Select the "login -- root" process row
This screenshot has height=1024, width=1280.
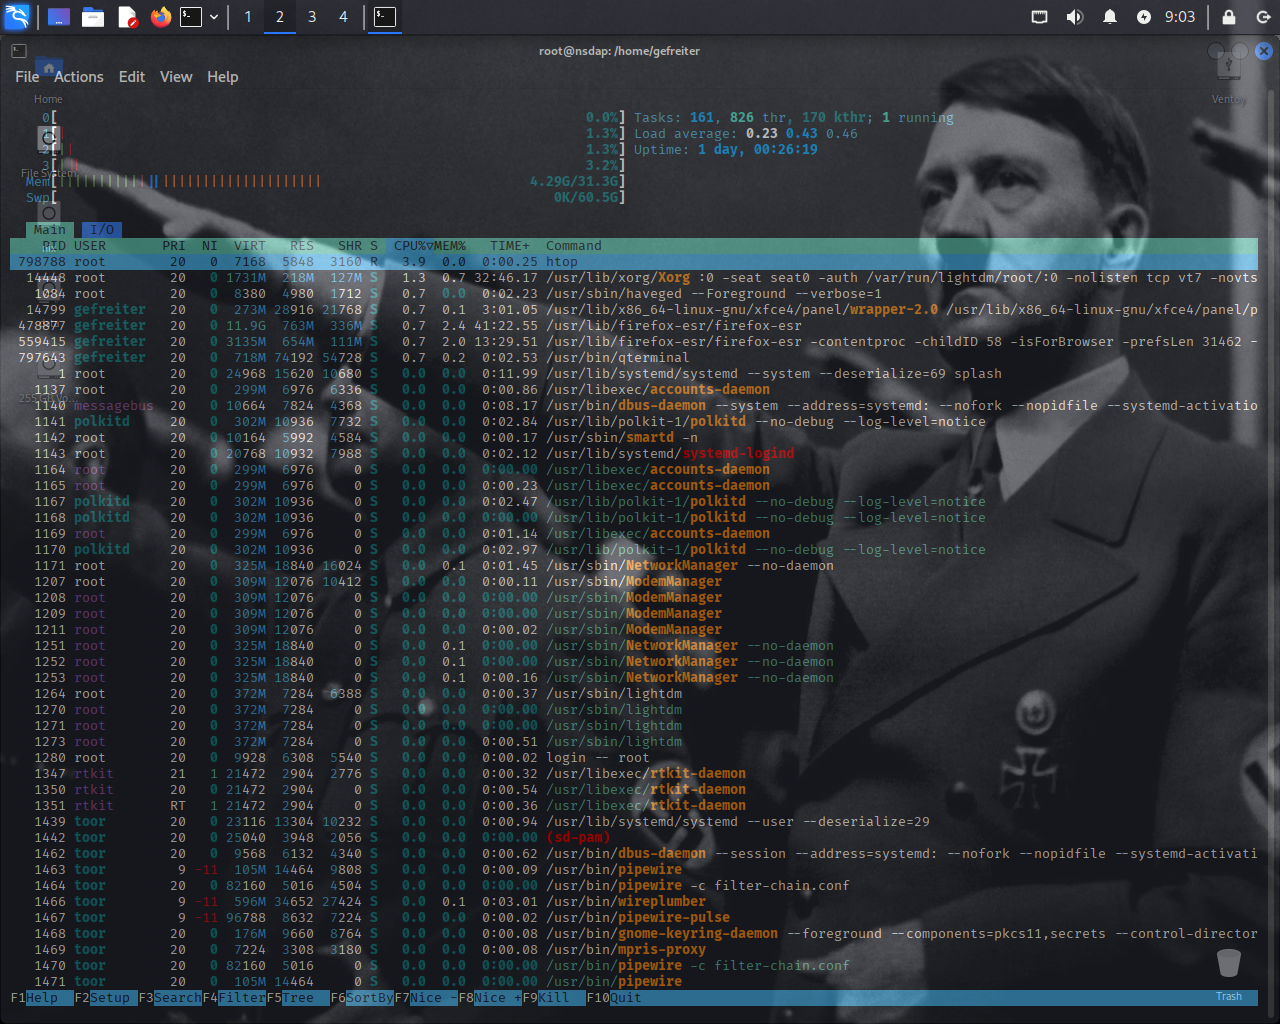[x=634, y=758]
